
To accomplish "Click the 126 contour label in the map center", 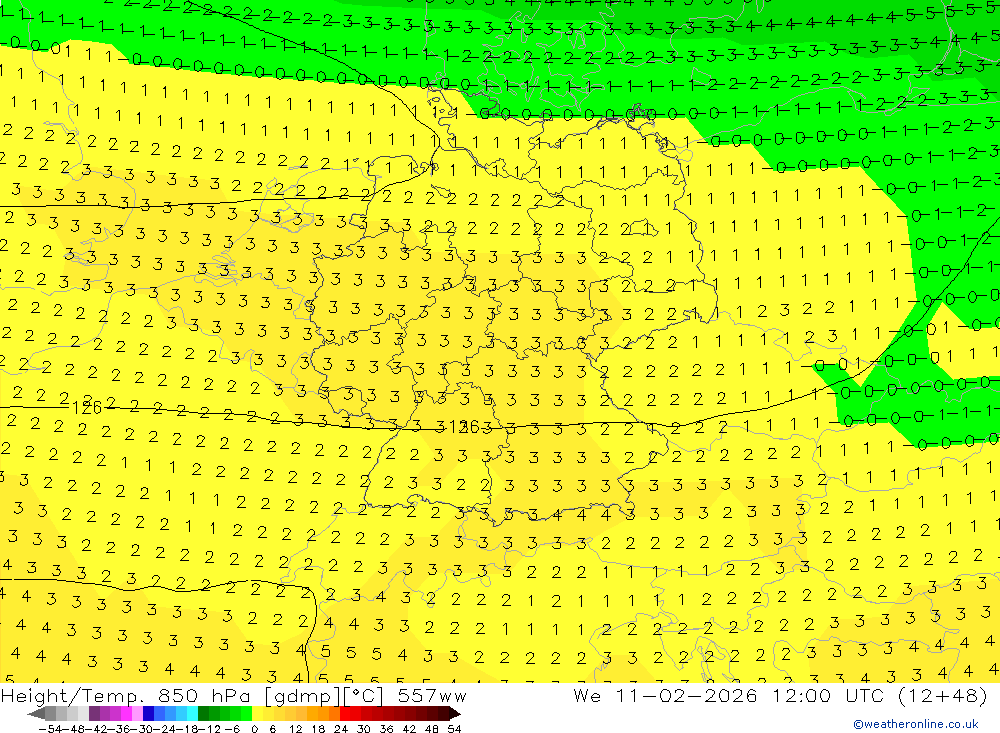I will (x=464, y=427).
